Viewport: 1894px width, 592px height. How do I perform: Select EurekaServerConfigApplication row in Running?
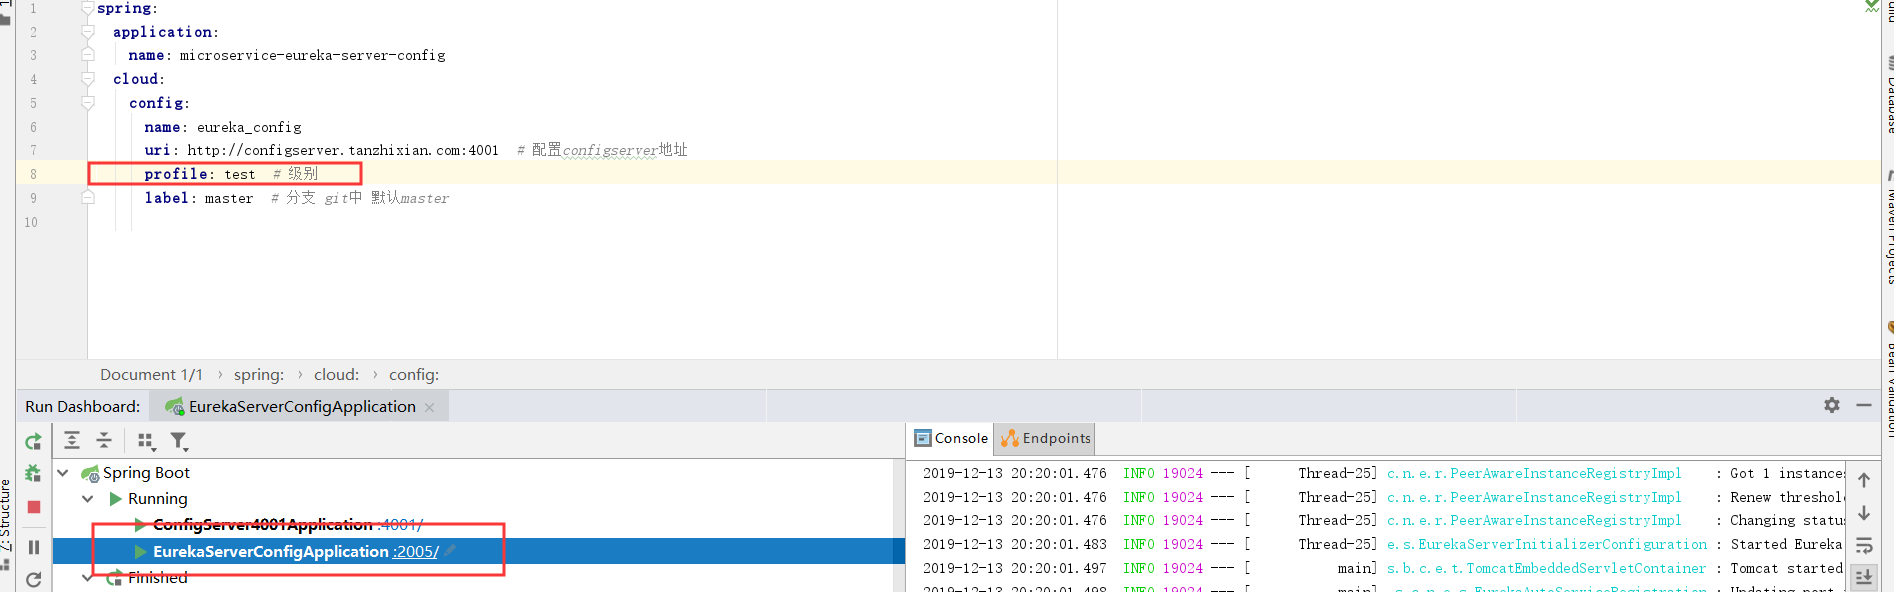point(478,551)
